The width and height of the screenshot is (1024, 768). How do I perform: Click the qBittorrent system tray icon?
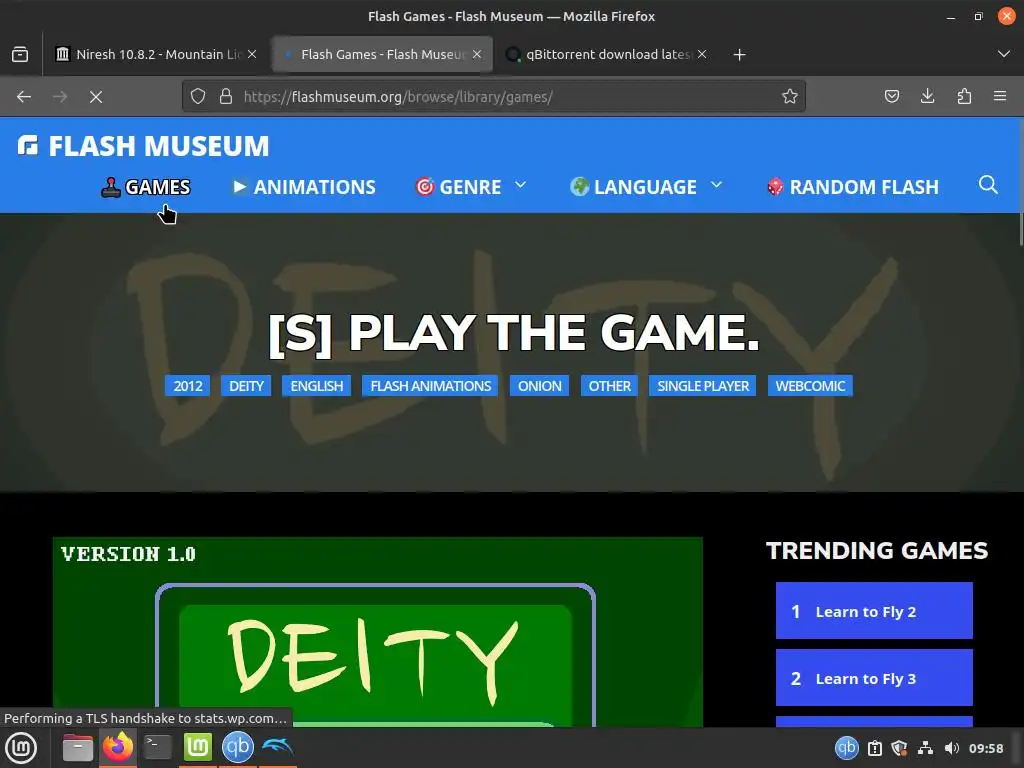(846, 748)
